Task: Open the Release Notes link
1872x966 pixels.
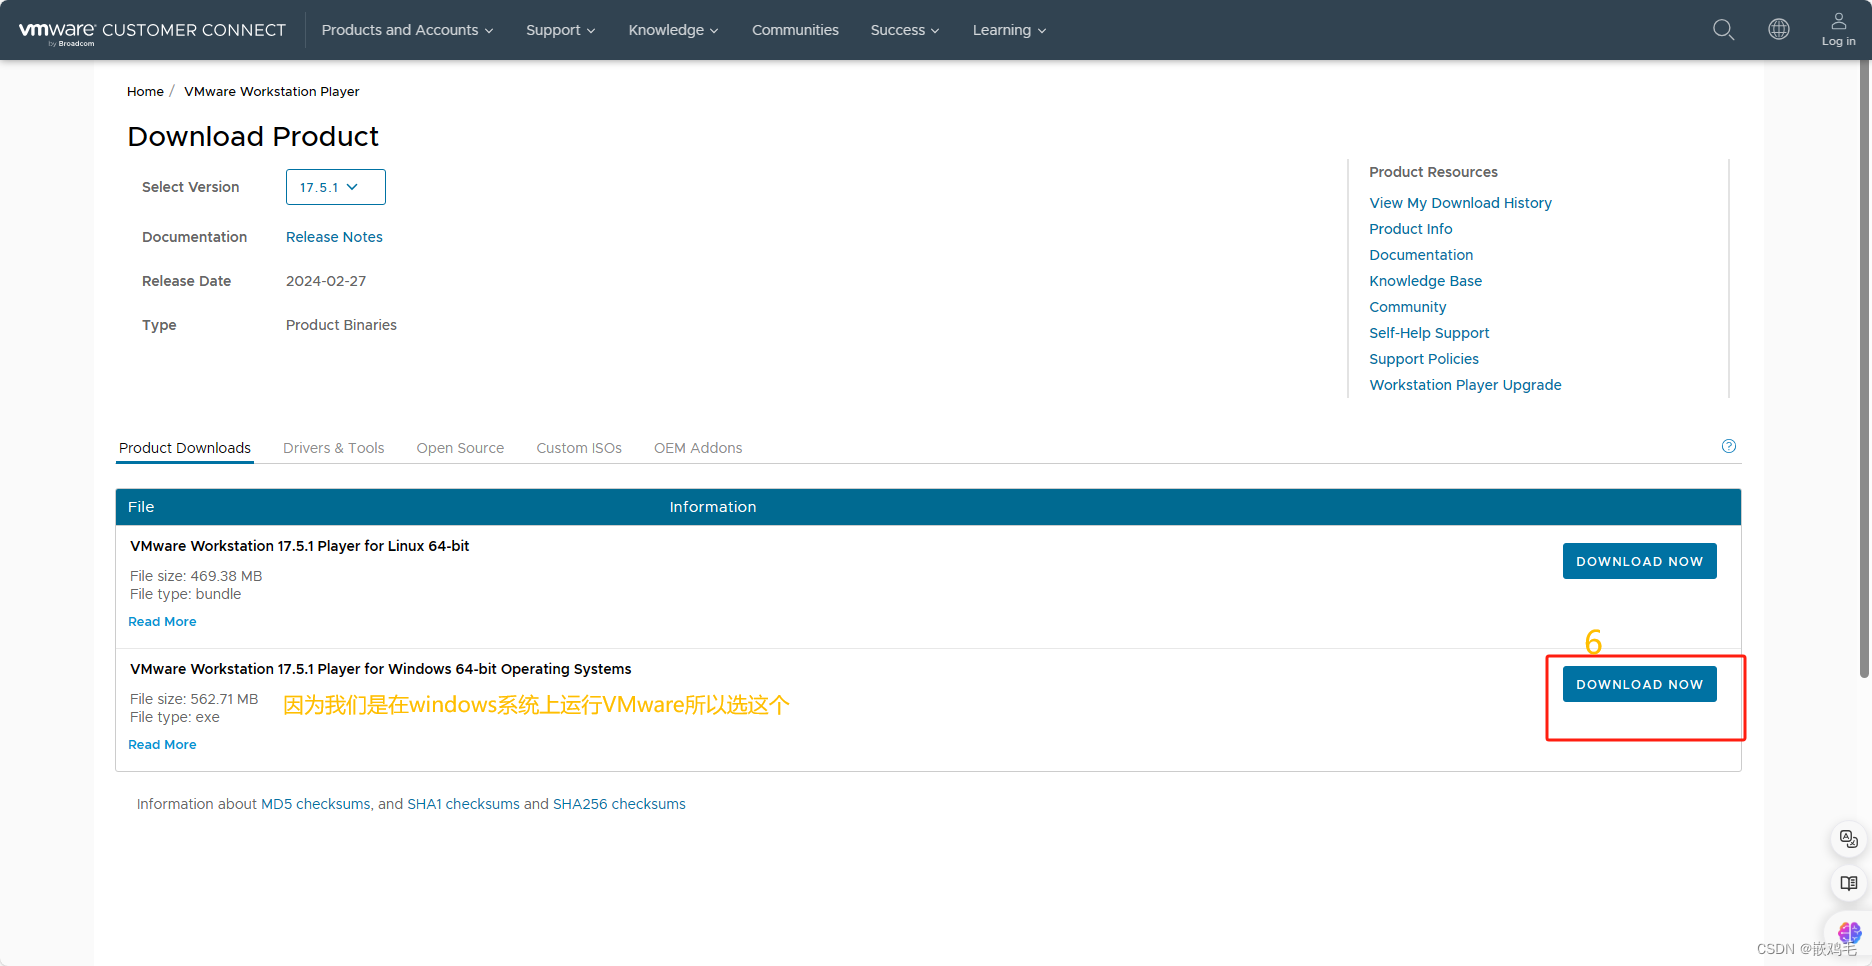Action: pos(334,237)
